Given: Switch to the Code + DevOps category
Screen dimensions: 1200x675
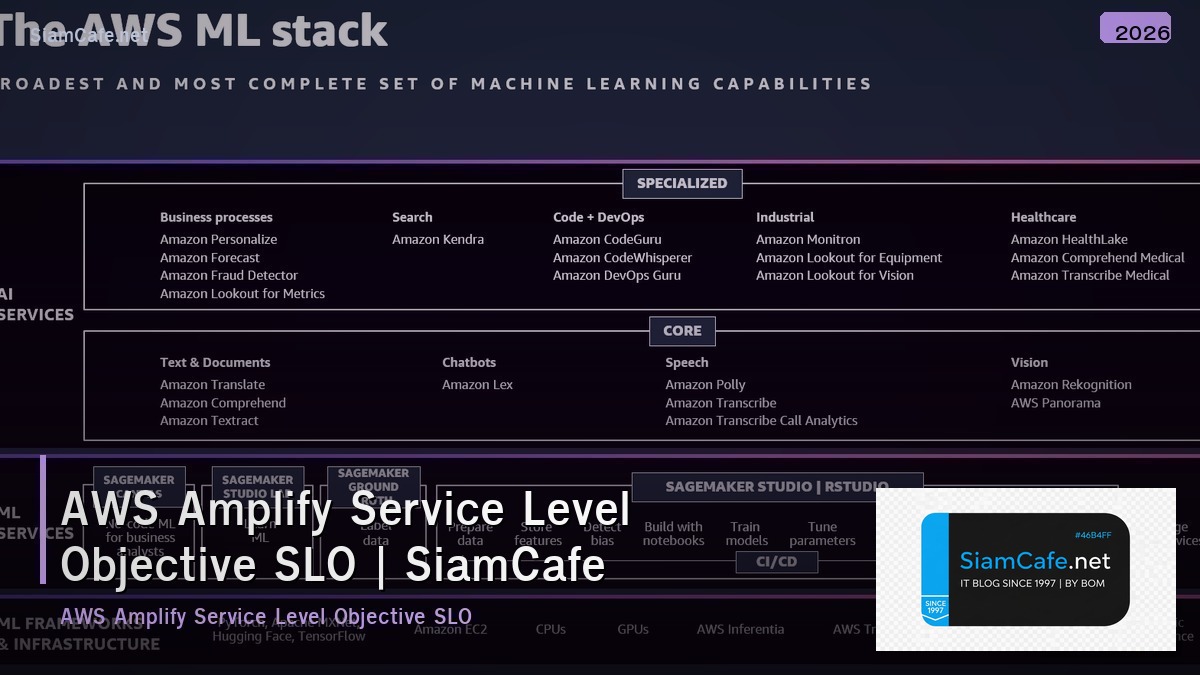Looking at the screenshot, I should [x=598, y=217].
